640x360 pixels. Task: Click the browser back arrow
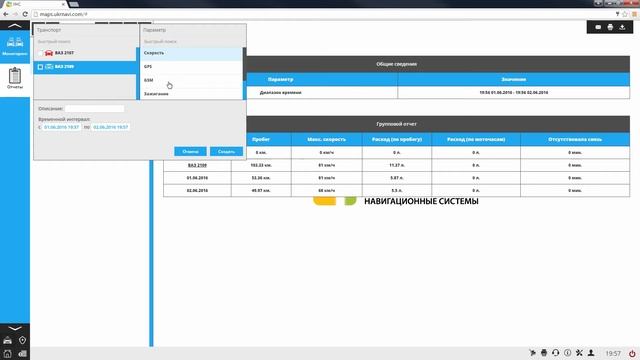point(6,14)
